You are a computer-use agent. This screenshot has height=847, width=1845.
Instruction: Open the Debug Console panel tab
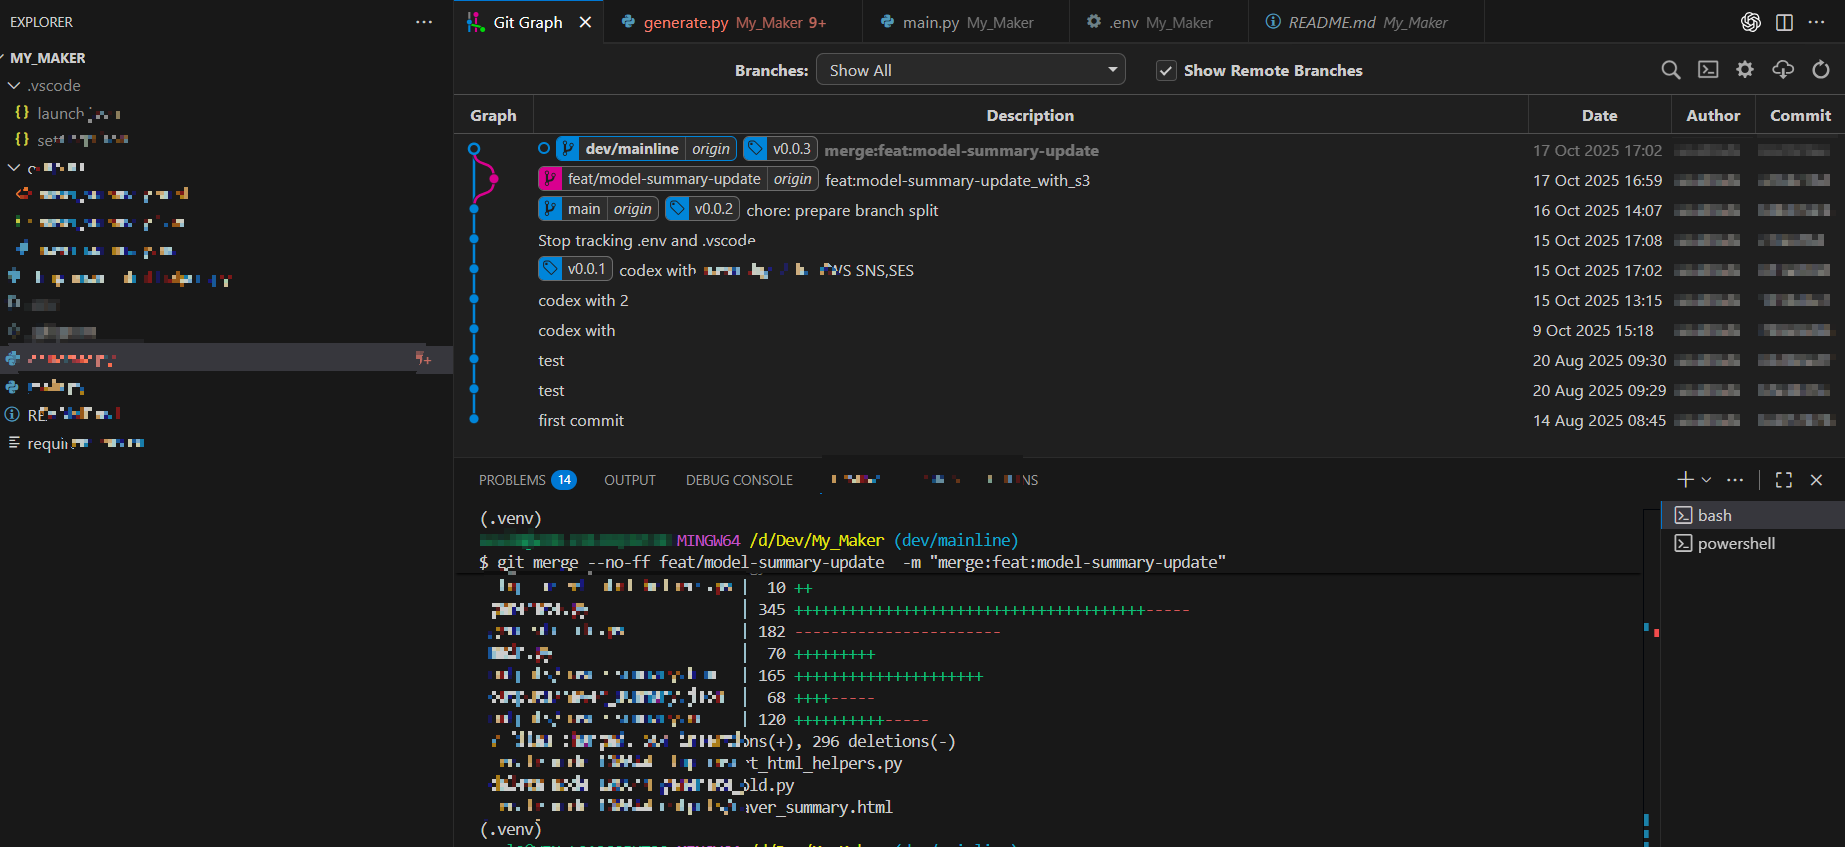[x=739, y=480]
